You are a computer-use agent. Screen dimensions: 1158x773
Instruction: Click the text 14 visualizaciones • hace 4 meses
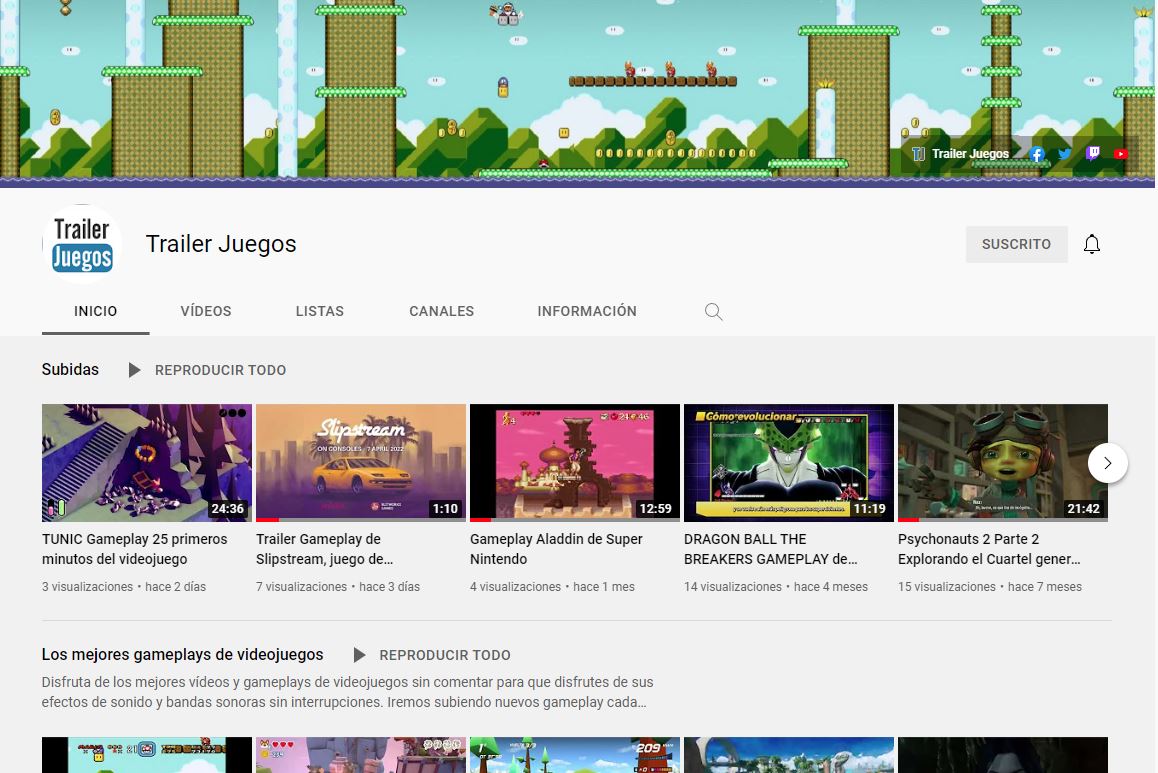(775, 587)
